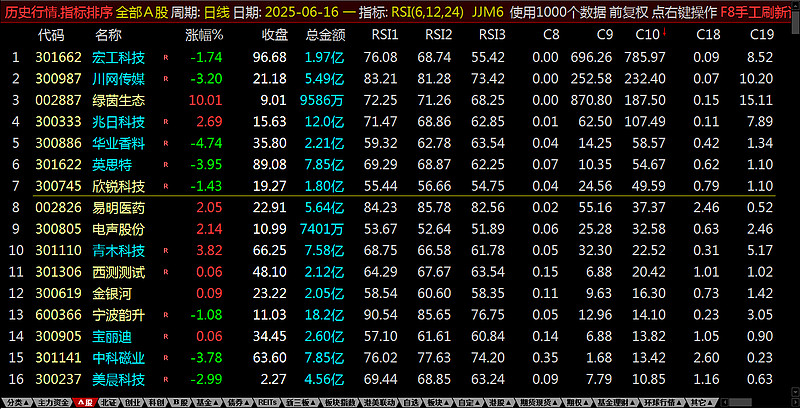The height and width of the screenshot is (409, 800).
Task: Click the horizontal tab scrollbar thumb
Action: [x=740, y=402]
